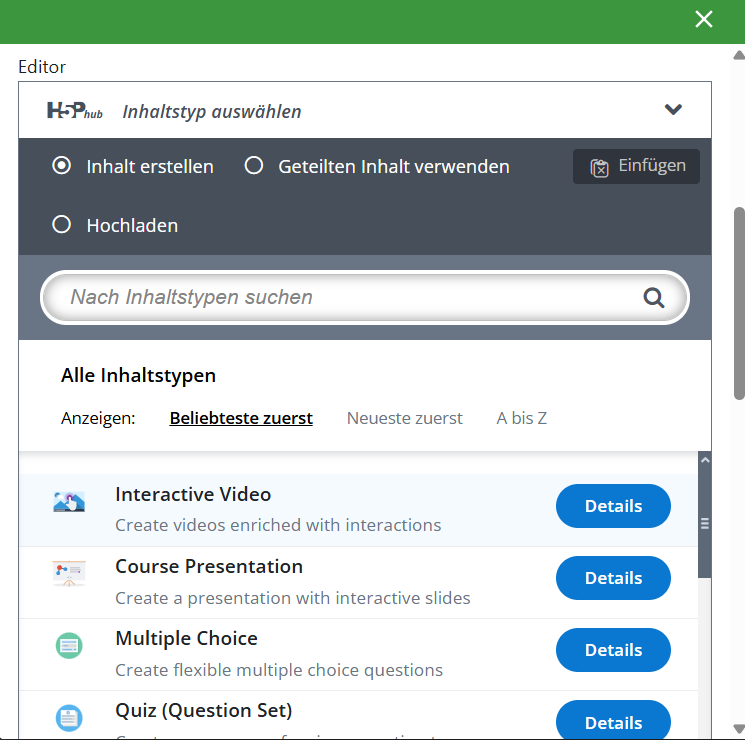Open Details for Interactive Video
This screenshot has width=745, height=740.
click(613, 506)
